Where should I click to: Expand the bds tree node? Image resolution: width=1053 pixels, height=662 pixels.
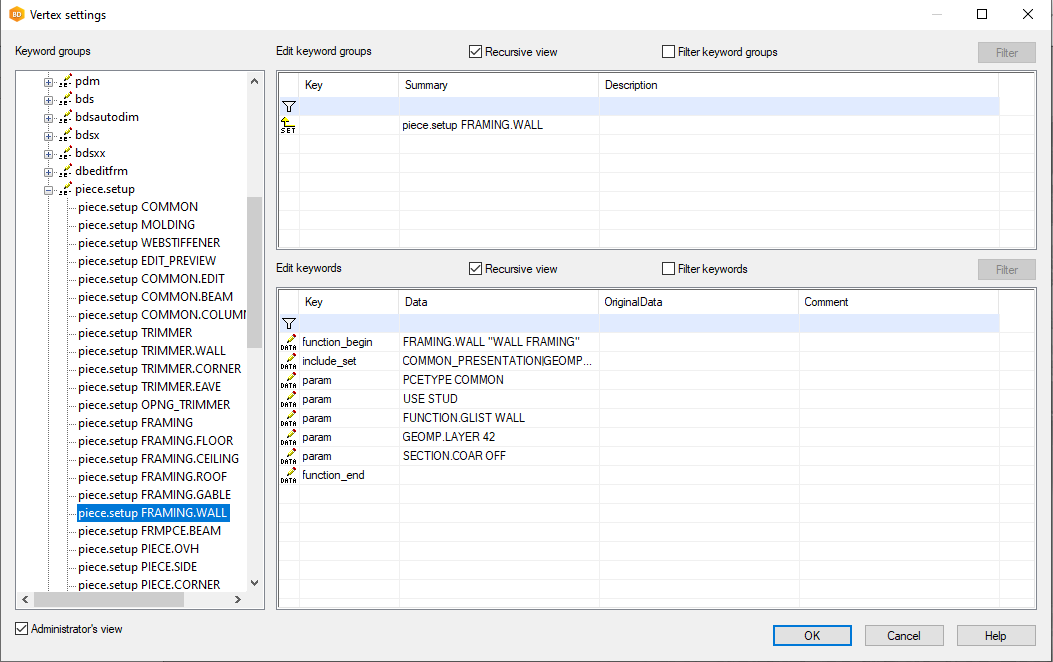point(48,99)
